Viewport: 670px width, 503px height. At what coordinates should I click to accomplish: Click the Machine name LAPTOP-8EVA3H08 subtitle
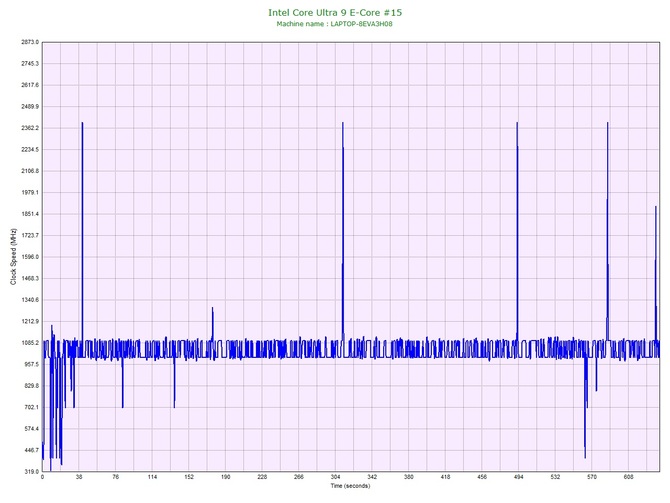coord(334,24)
